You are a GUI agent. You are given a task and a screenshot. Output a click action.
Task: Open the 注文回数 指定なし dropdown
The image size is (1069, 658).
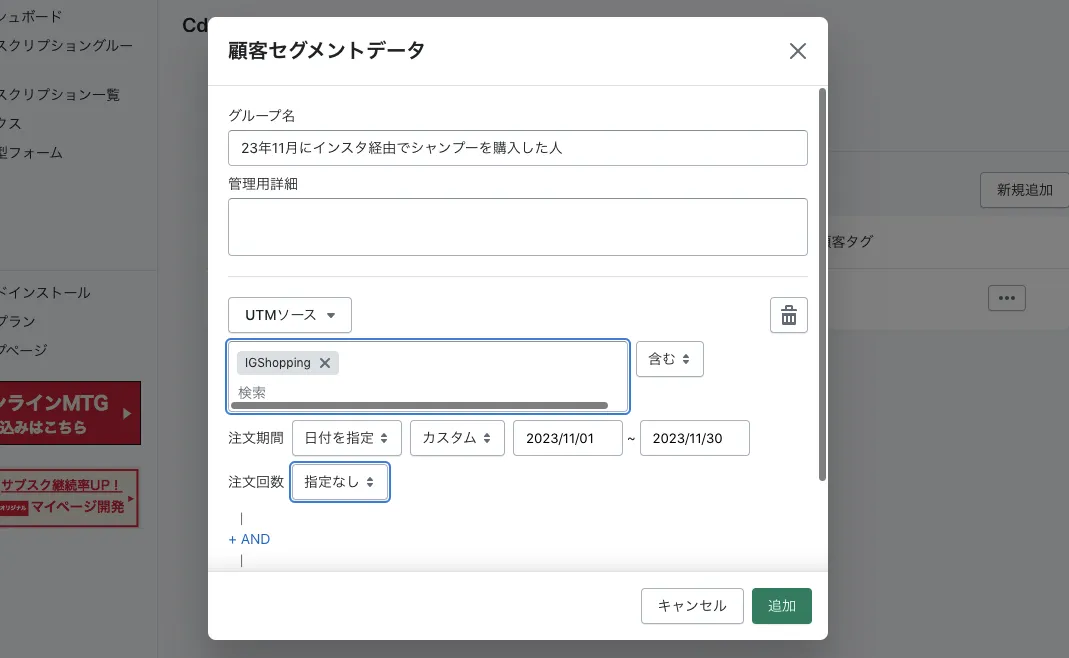339,482
